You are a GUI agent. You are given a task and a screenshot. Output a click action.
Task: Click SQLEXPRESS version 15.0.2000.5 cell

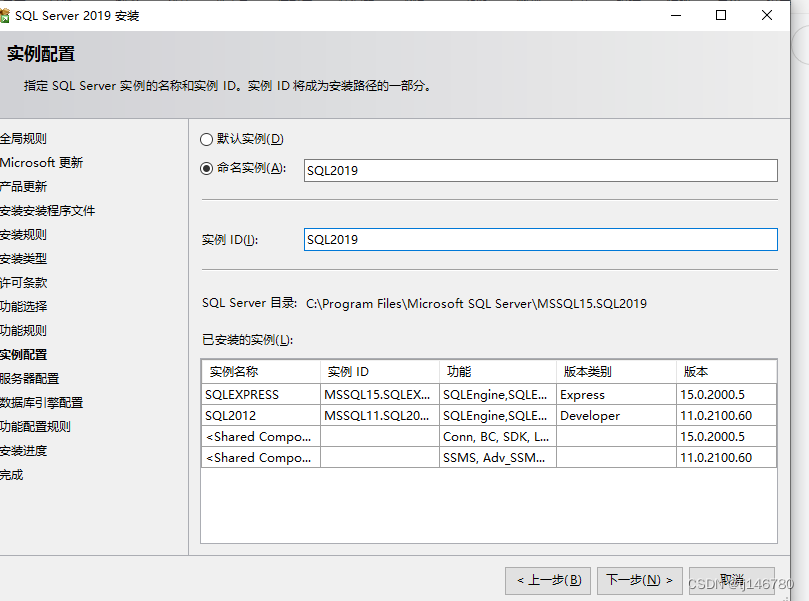pyautogui.click(x=726, y=395)
